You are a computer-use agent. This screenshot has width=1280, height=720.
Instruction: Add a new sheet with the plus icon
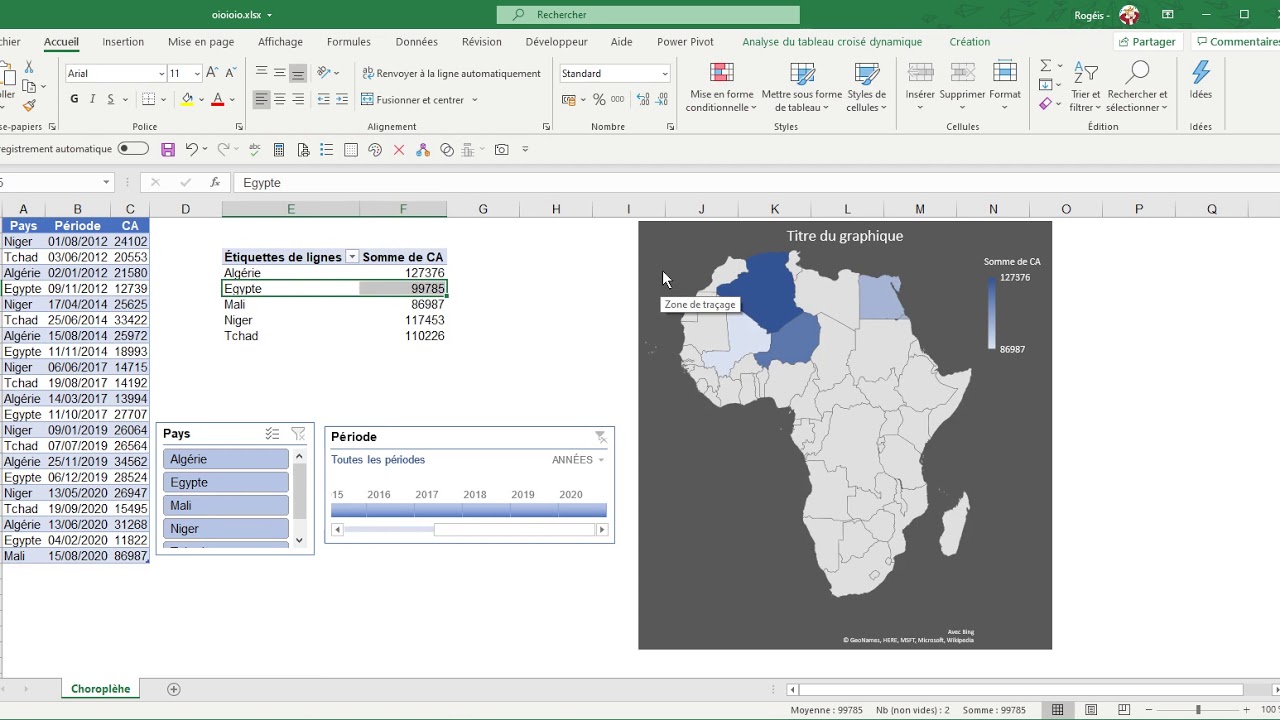pyautogui.click(x=173, y=689)
